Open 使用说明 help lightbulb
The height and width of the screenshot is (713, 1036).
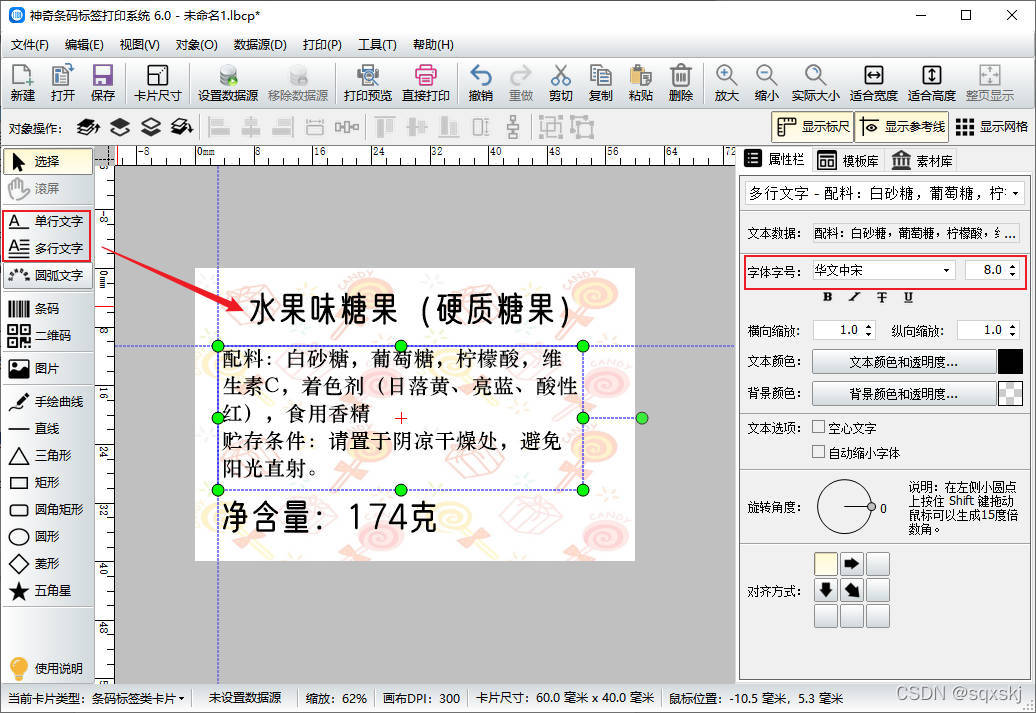(46, 668)
